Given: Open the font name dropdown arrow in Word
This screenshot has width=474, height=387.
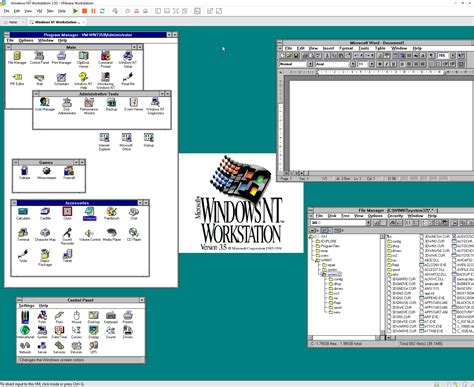Looking at the screenshot, I should (353, 64).
